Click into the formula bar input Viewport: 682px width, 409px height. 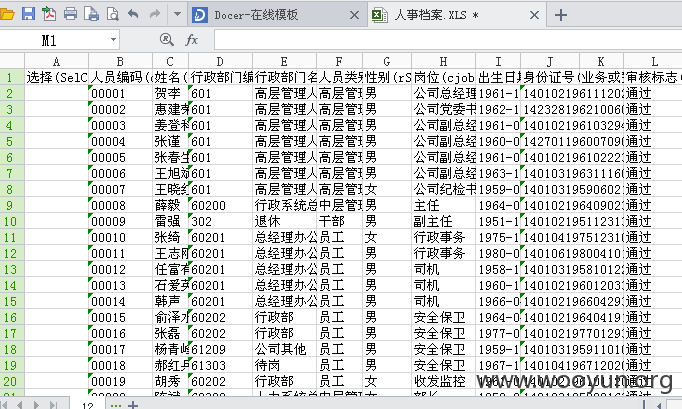coord(448,40)
